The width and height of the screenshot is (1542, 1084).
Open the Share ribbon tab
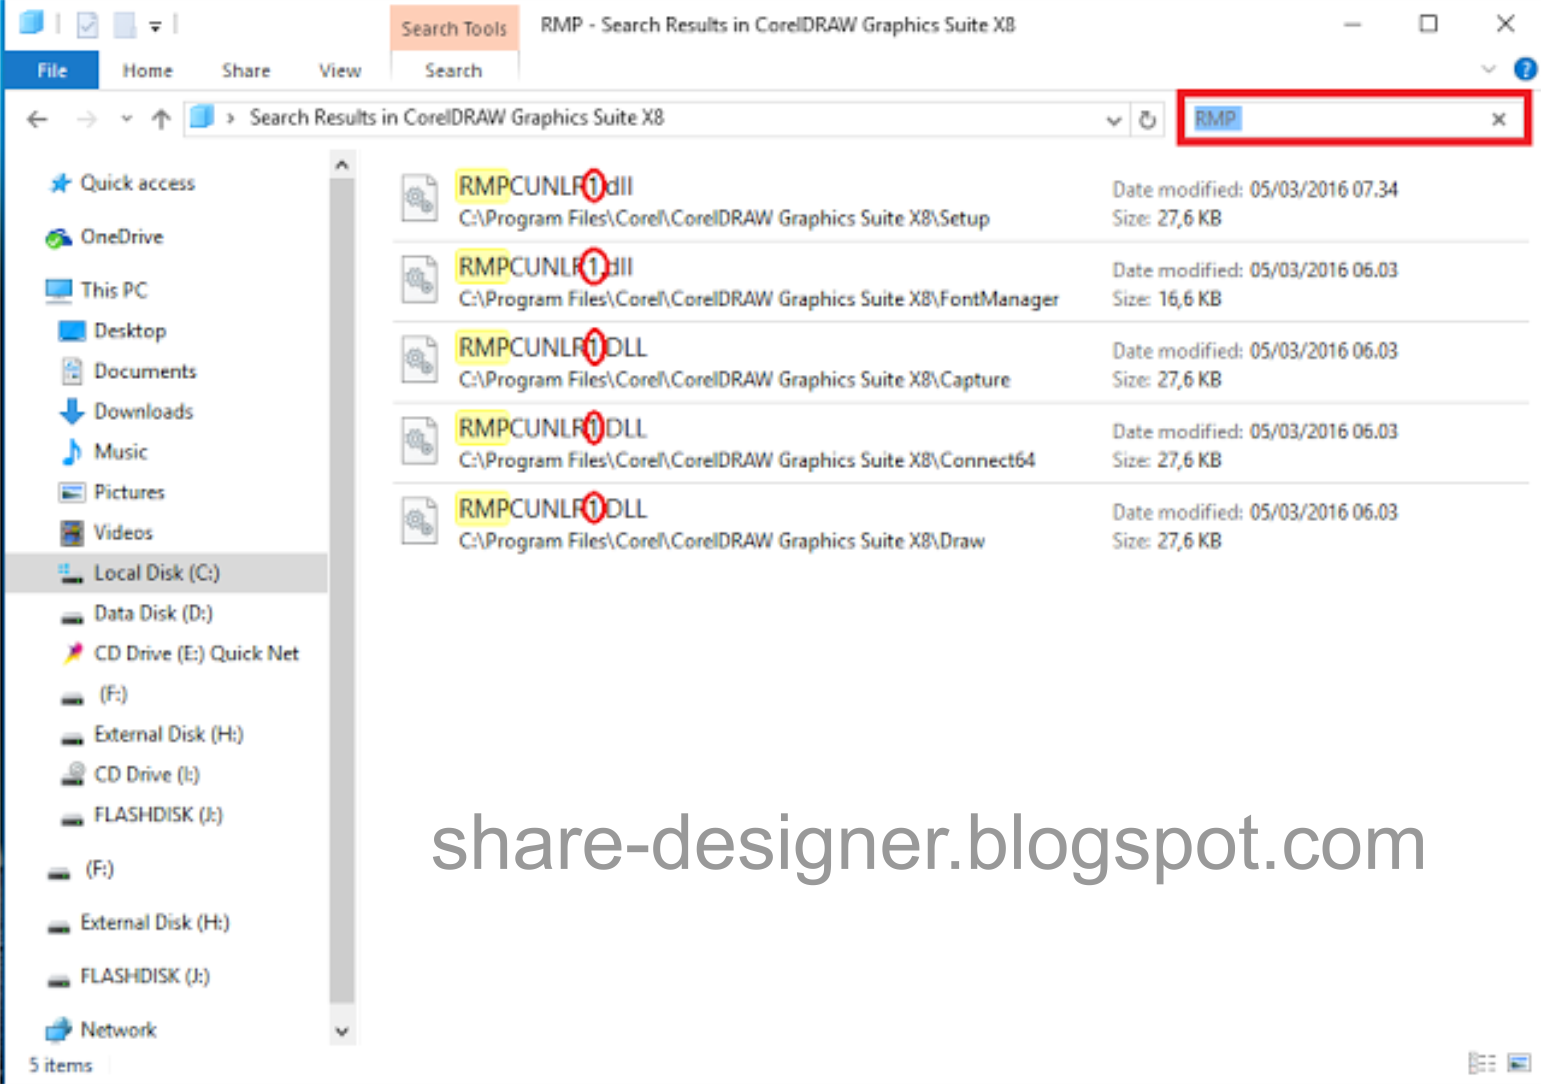pyautogui.click(x=246, y=71)
